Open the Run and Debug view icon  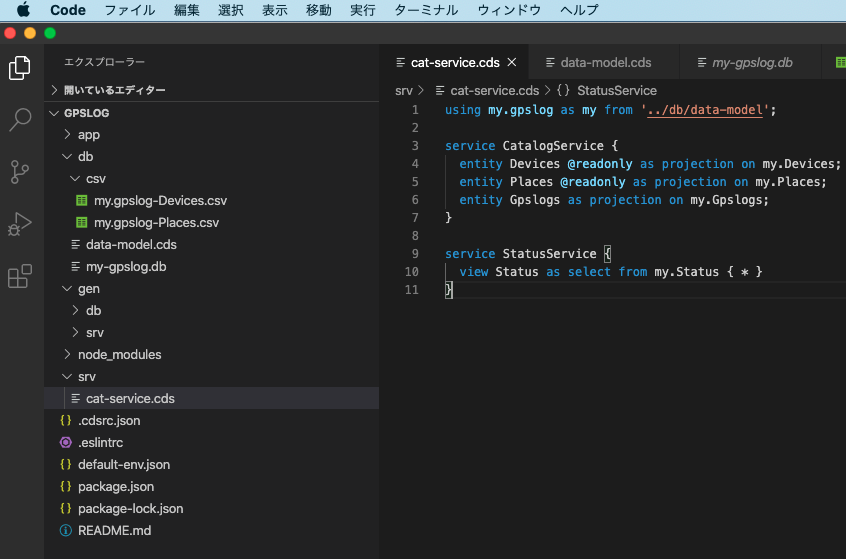pyautogui.click(x=20, y=224)
